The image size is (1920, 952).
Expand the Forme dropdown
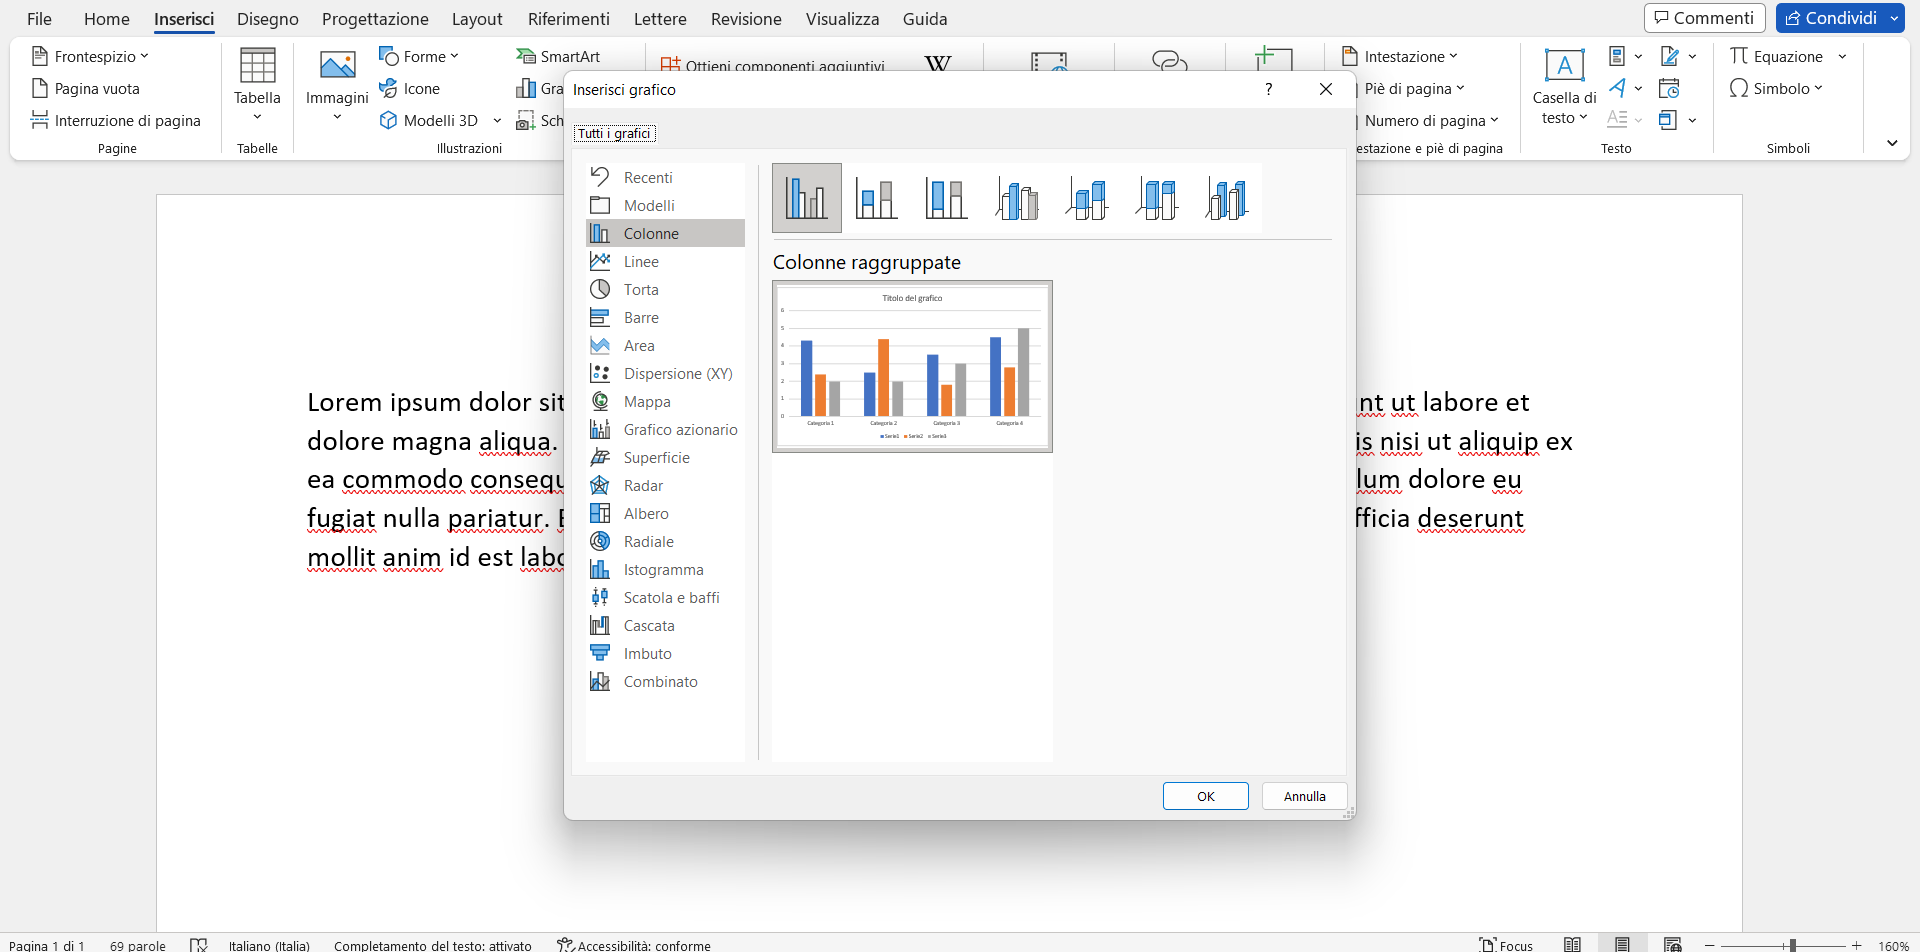coord(419,56)
